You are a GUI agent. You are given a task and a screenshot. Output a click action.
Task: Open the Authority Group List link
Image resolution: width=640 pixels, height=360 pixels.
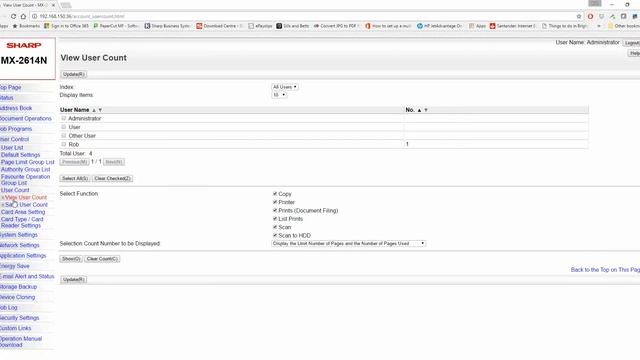[25, 169]
